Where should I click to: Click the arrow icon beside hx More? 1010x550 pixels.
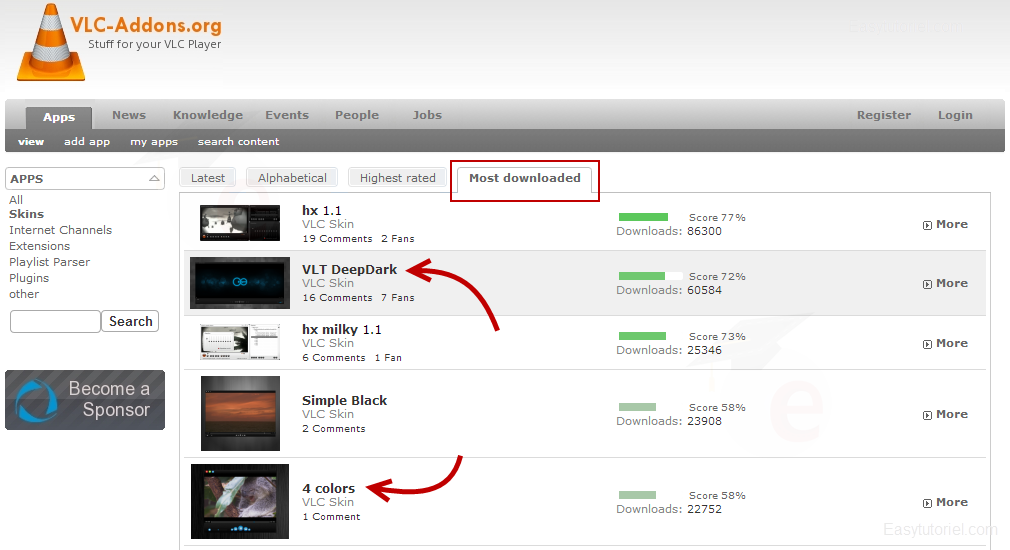[x=927, y=225]
